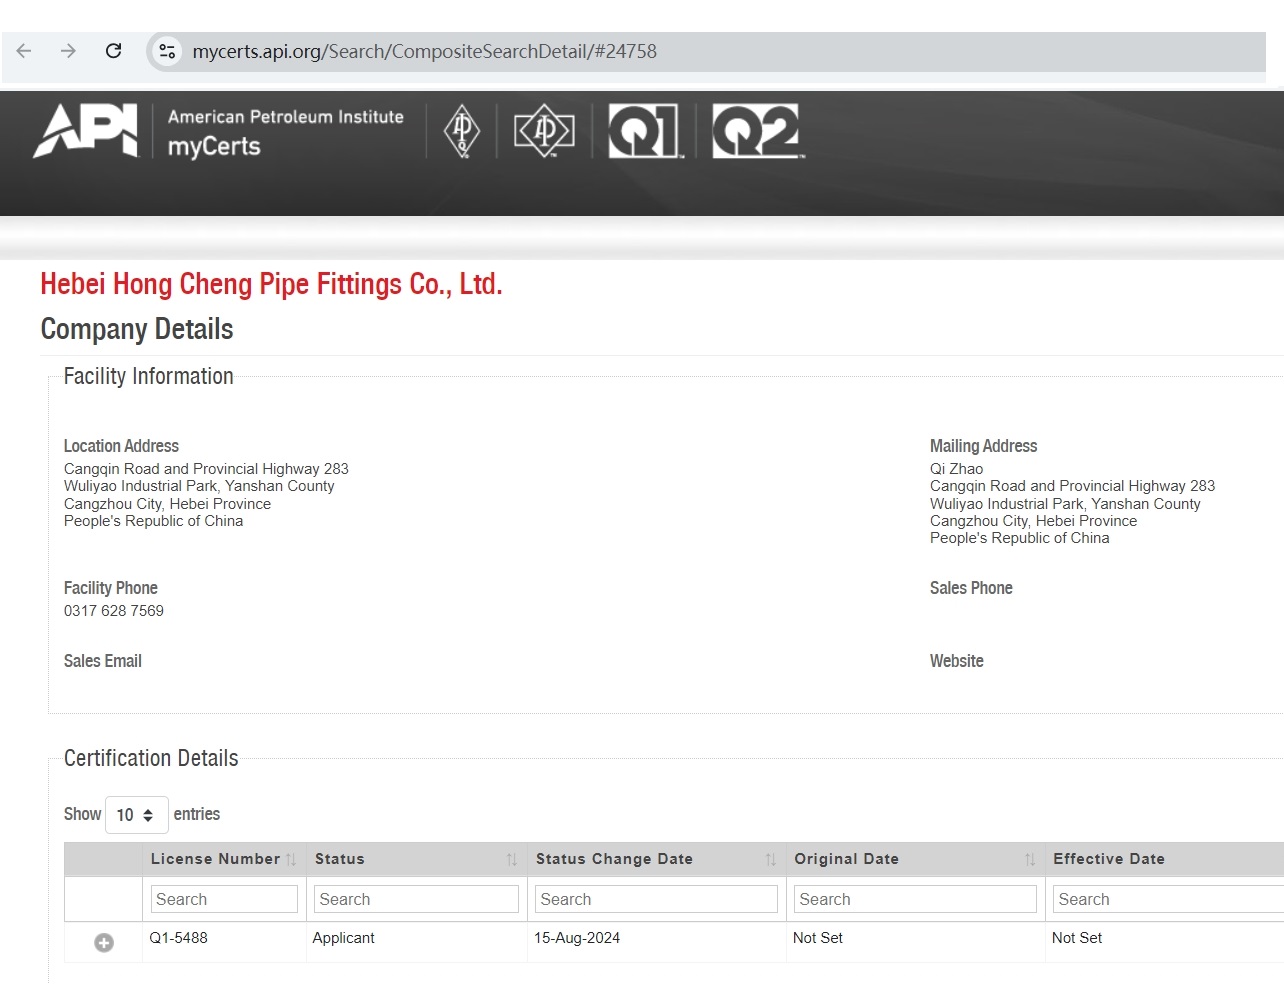Select the API Monogram logo icon
1284x984 pixels.
pyautogui.click(x=462, y=131)
